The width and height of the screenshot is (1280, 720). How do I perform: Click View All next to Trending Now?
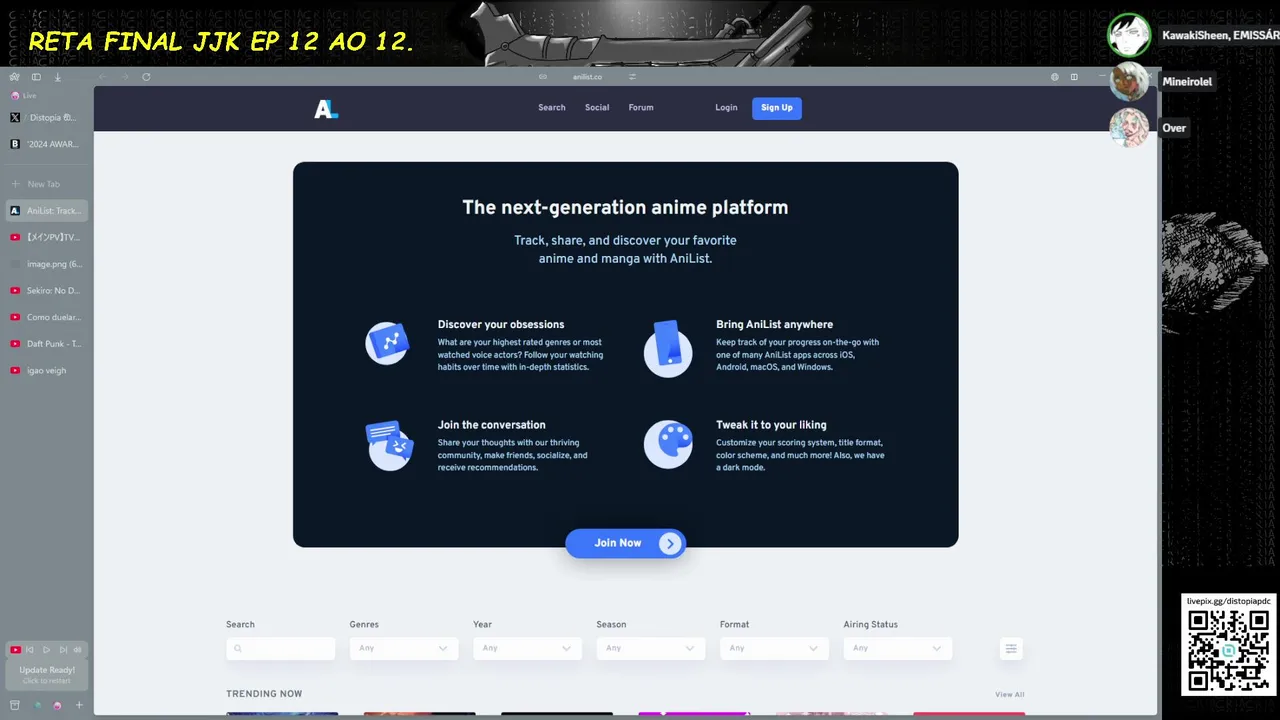(x=1009, y=695)
